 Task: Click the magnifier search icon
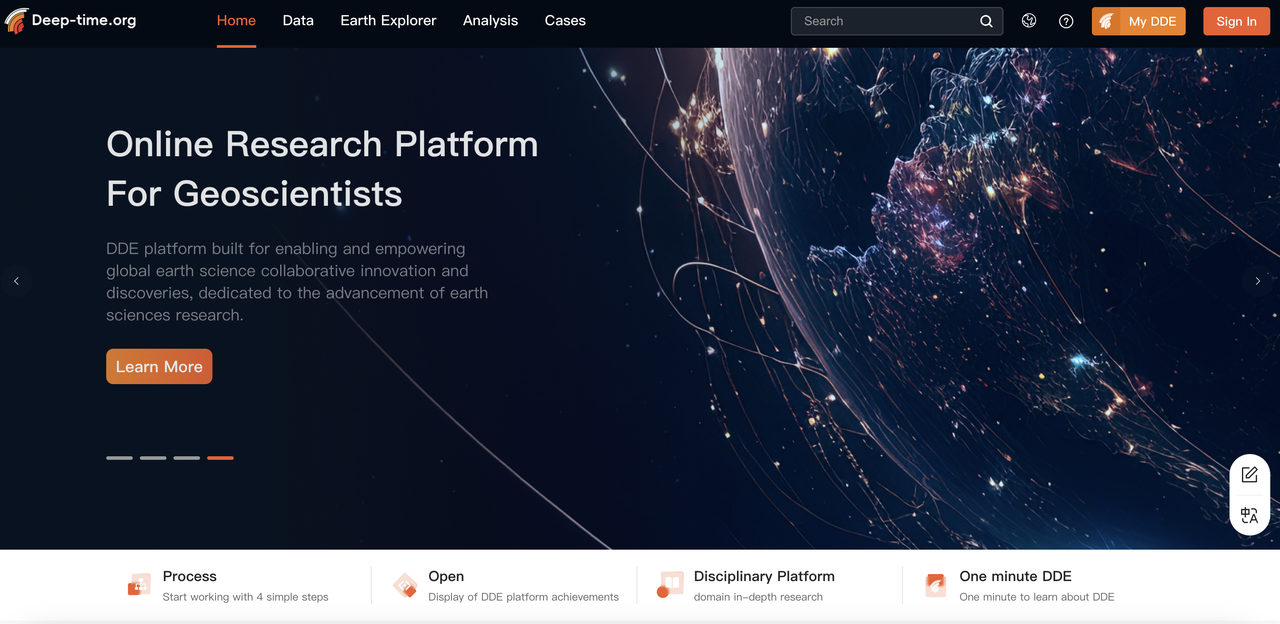986,21
